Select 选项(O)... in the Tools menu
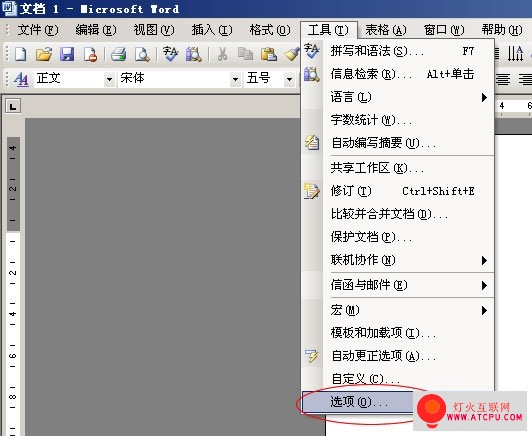The width and height of the screenshot is (532, 436). pyautogui.click(x=358, y=402)
